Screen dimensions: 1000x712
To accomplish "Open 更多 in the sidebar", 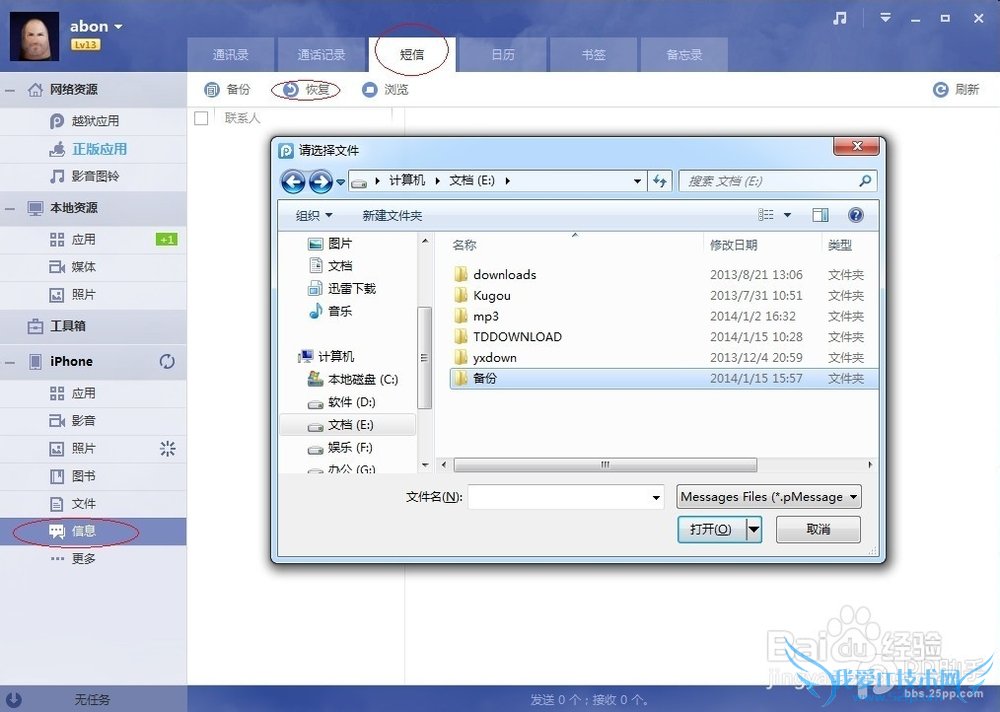I will [x=93, y=559].
